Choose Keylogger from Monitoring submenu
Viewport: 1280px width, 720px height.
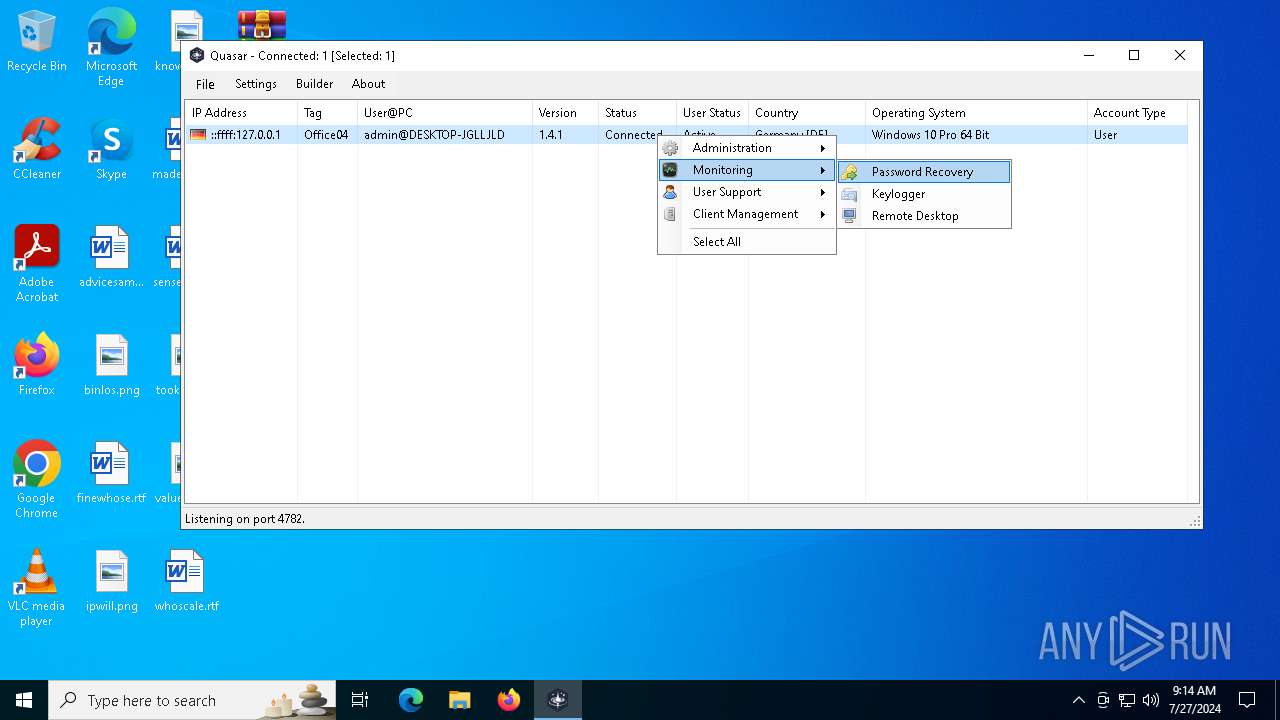(x=925, y=194)
